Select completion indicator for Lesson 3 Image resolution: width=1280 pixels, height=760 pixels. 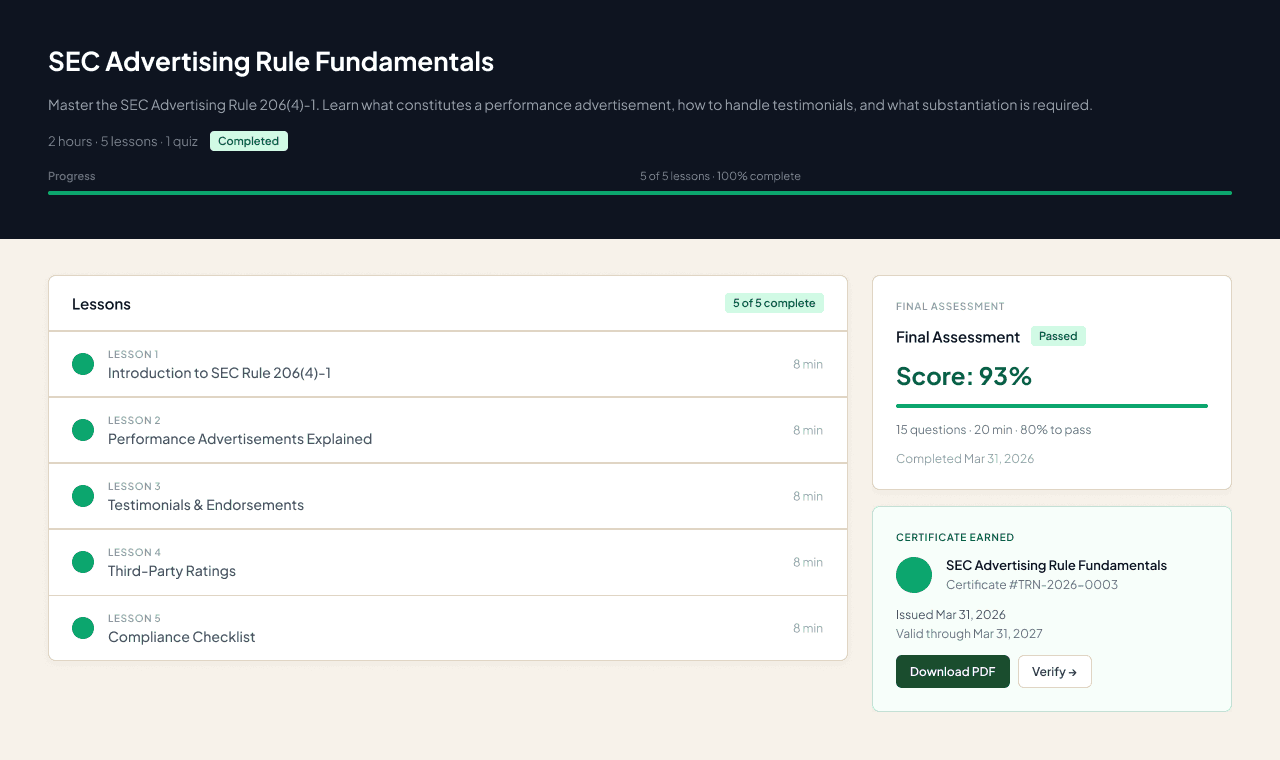pos(83,496)
